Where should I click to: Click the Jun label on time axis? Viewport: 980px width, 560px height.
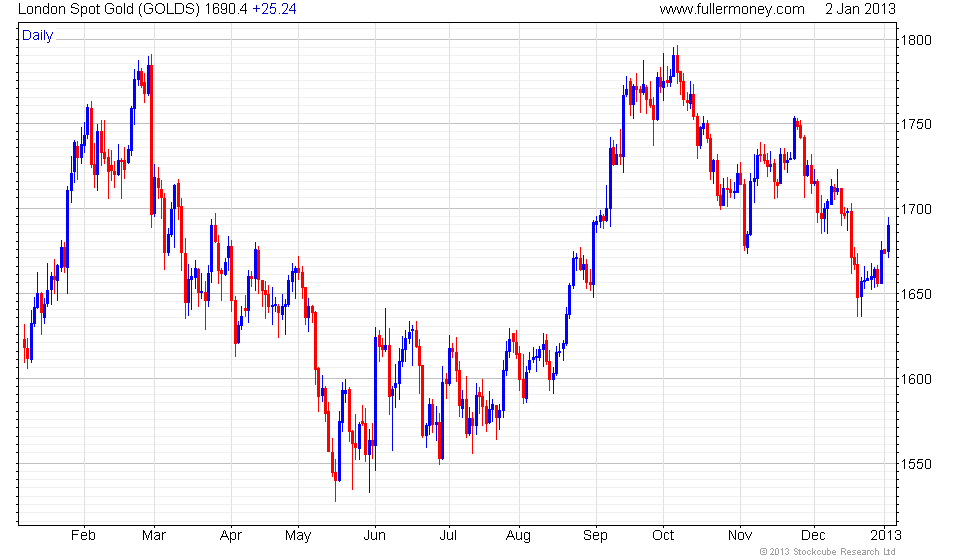pyautogui.click(x=374, y=536)
